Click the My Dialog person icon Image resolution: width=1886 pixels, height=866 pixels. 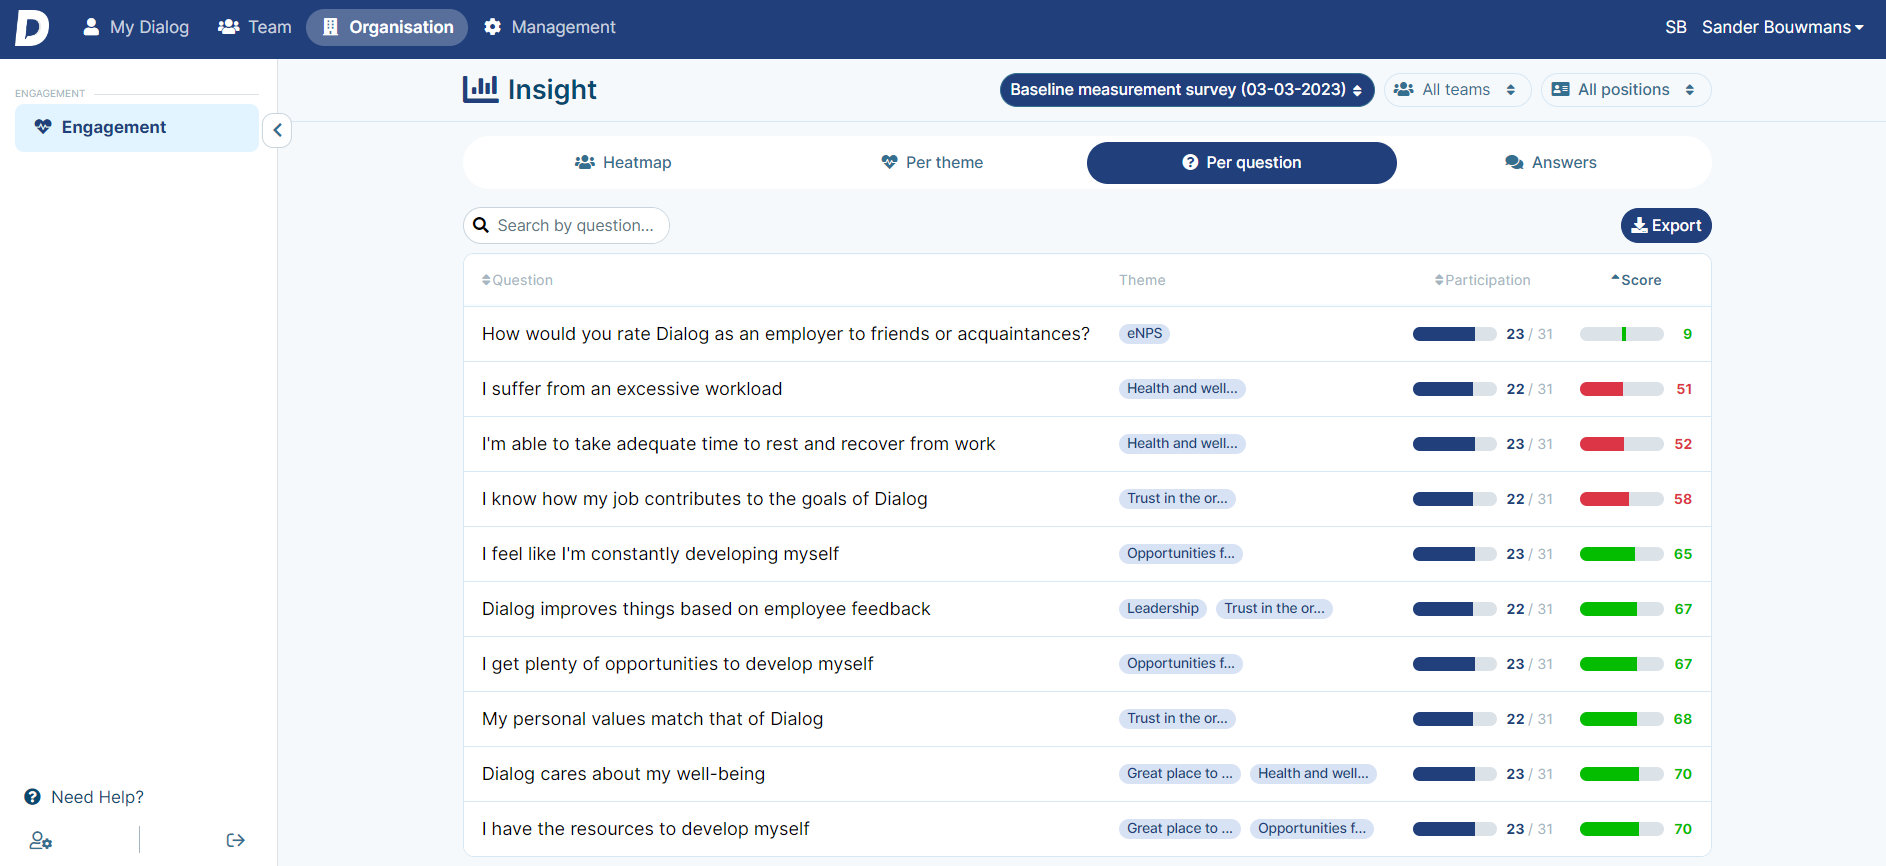91,27
